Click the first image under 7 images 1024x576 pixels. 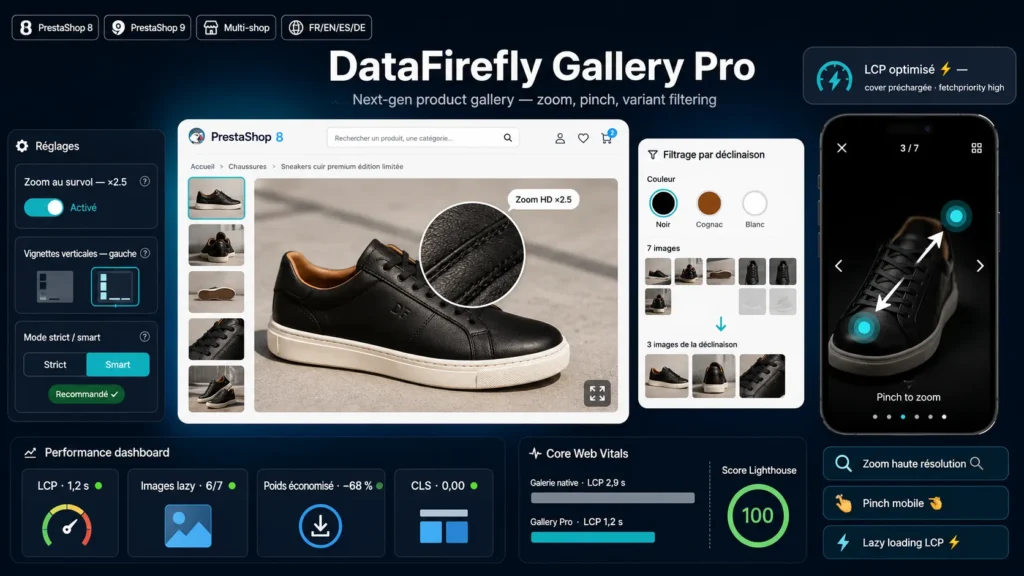658,271
